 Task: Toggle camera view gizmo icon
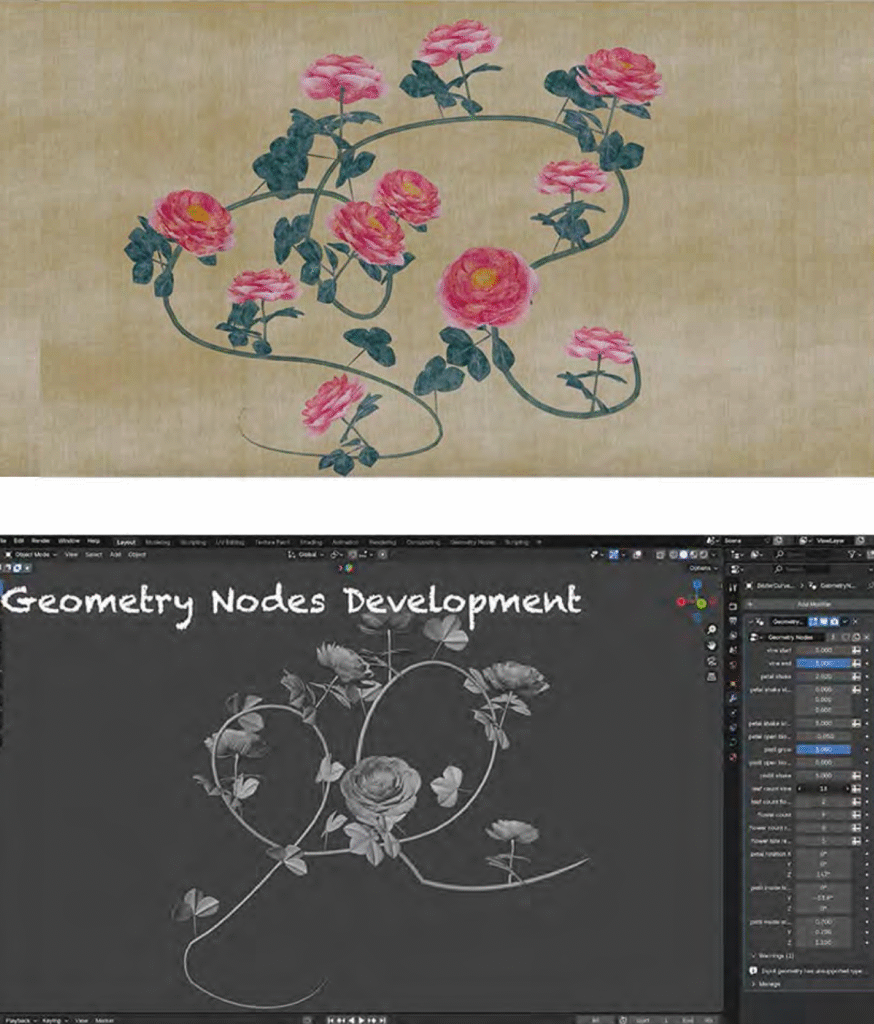711,661
